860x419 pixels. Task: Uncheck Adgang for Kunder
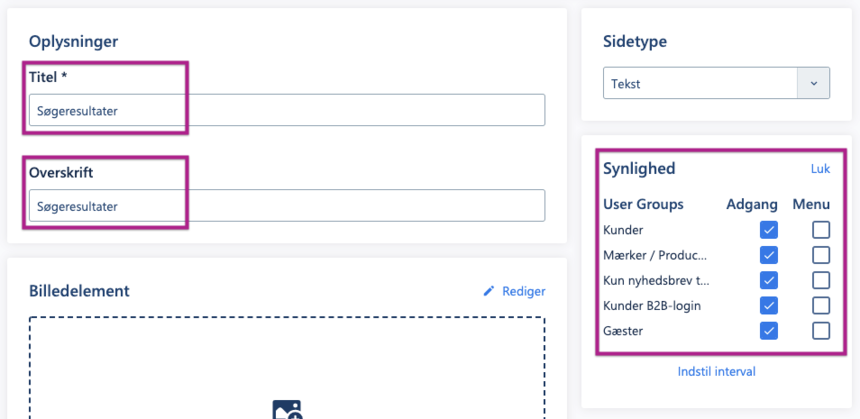click(x=769, y=230)
